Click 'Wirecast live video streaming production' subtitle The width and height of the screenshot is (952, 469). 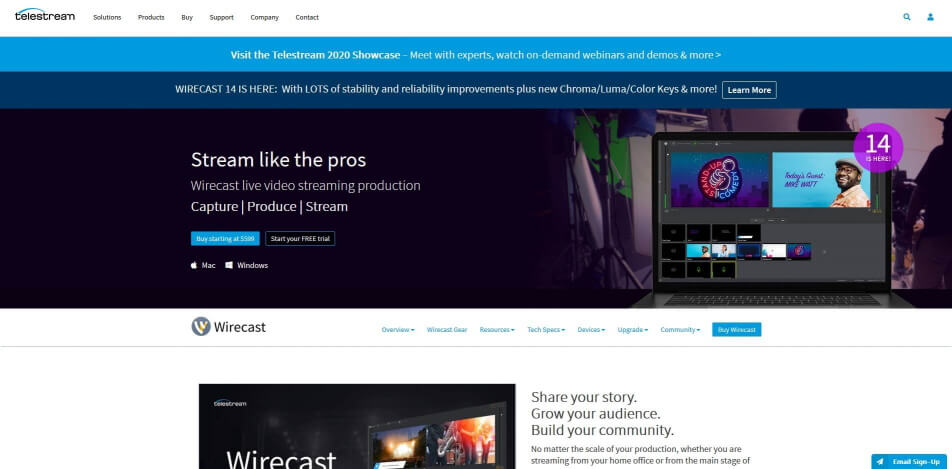click(x=305, y=185)
